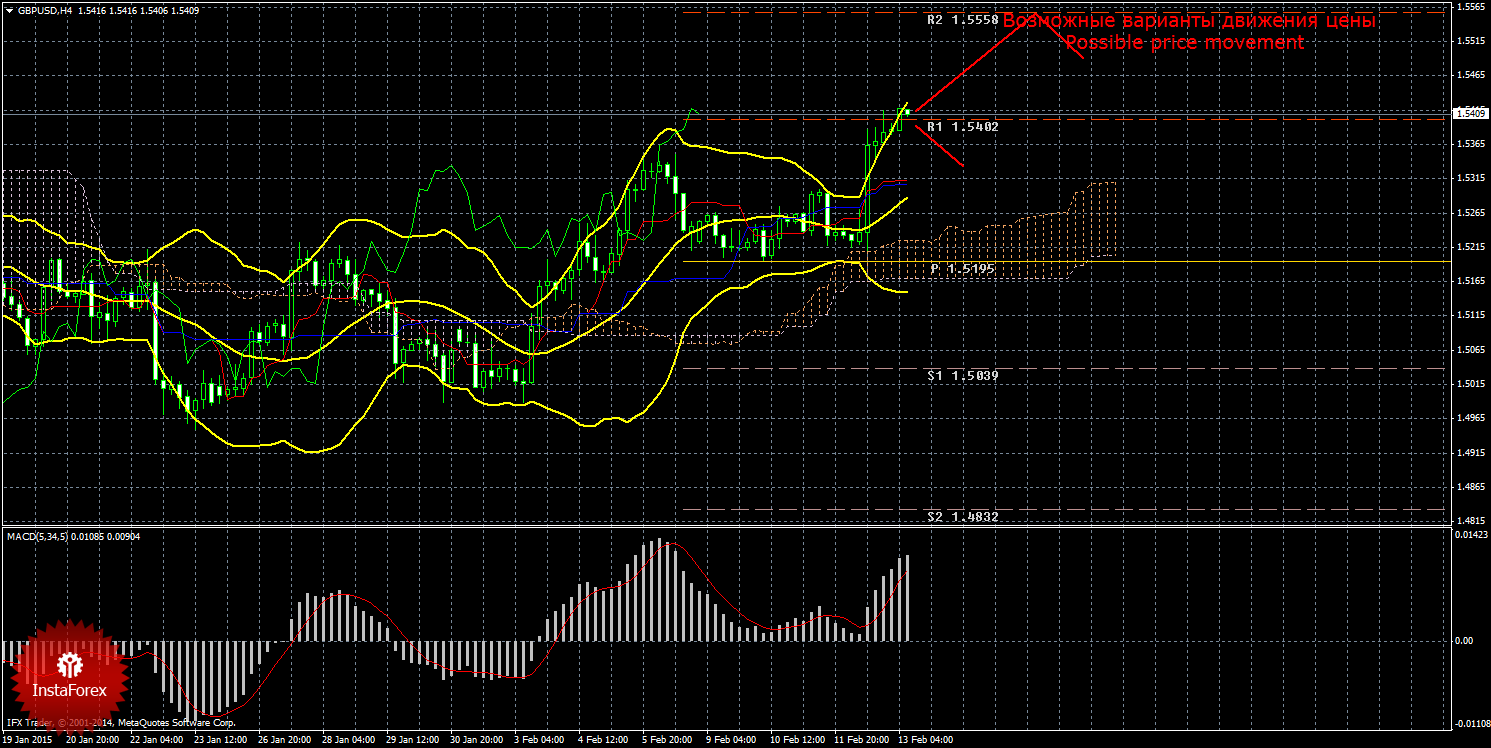1491x748 pixels.
Task: Click the IFX Trader copyright text
Action: pos(120,722)
